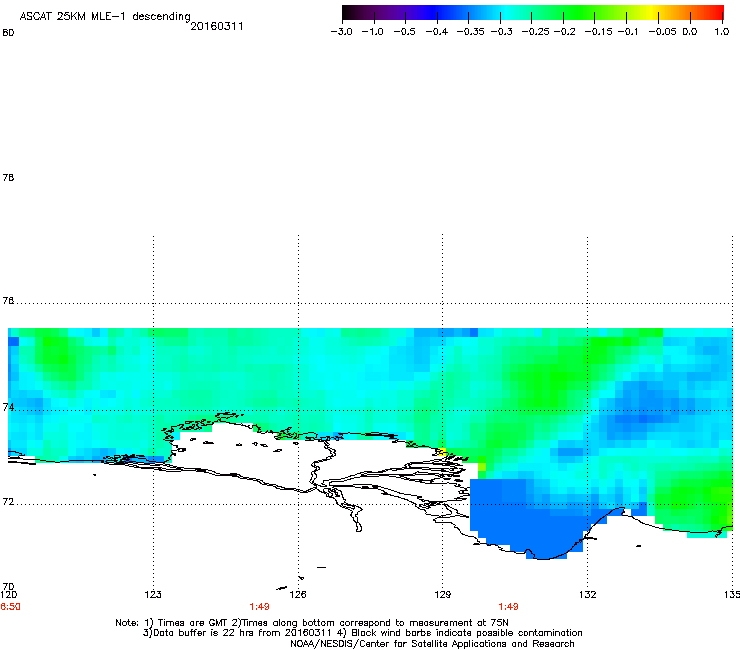Click the NOAA/NESDIS credit line
Image resolution: width=740 pixels, height=650 pixels.
tap(432, 644)
